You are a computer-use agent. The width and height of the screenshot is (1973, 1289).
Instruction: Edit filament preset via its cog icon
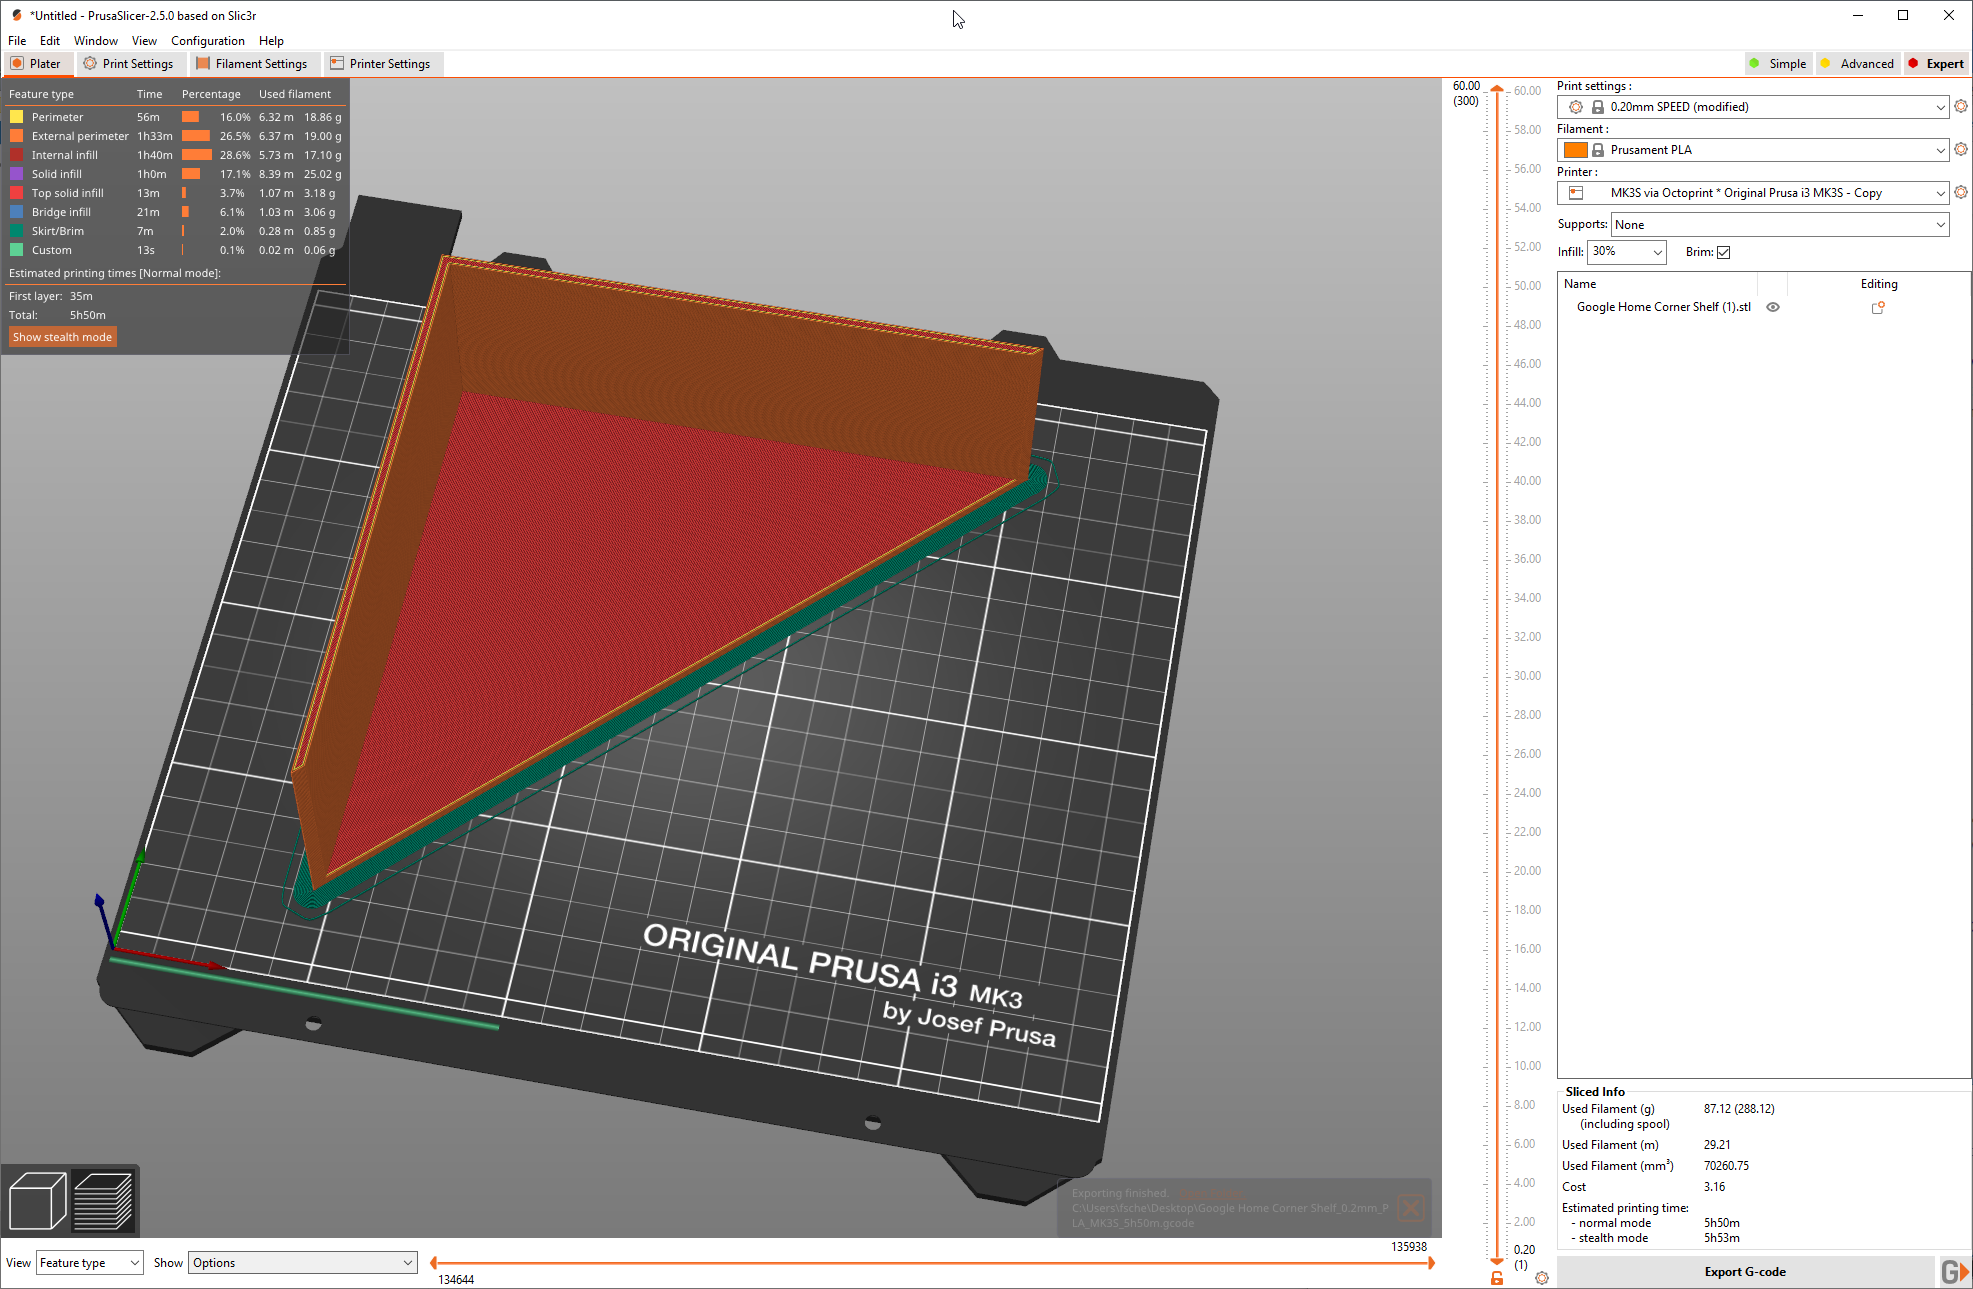click(1961, 149)
